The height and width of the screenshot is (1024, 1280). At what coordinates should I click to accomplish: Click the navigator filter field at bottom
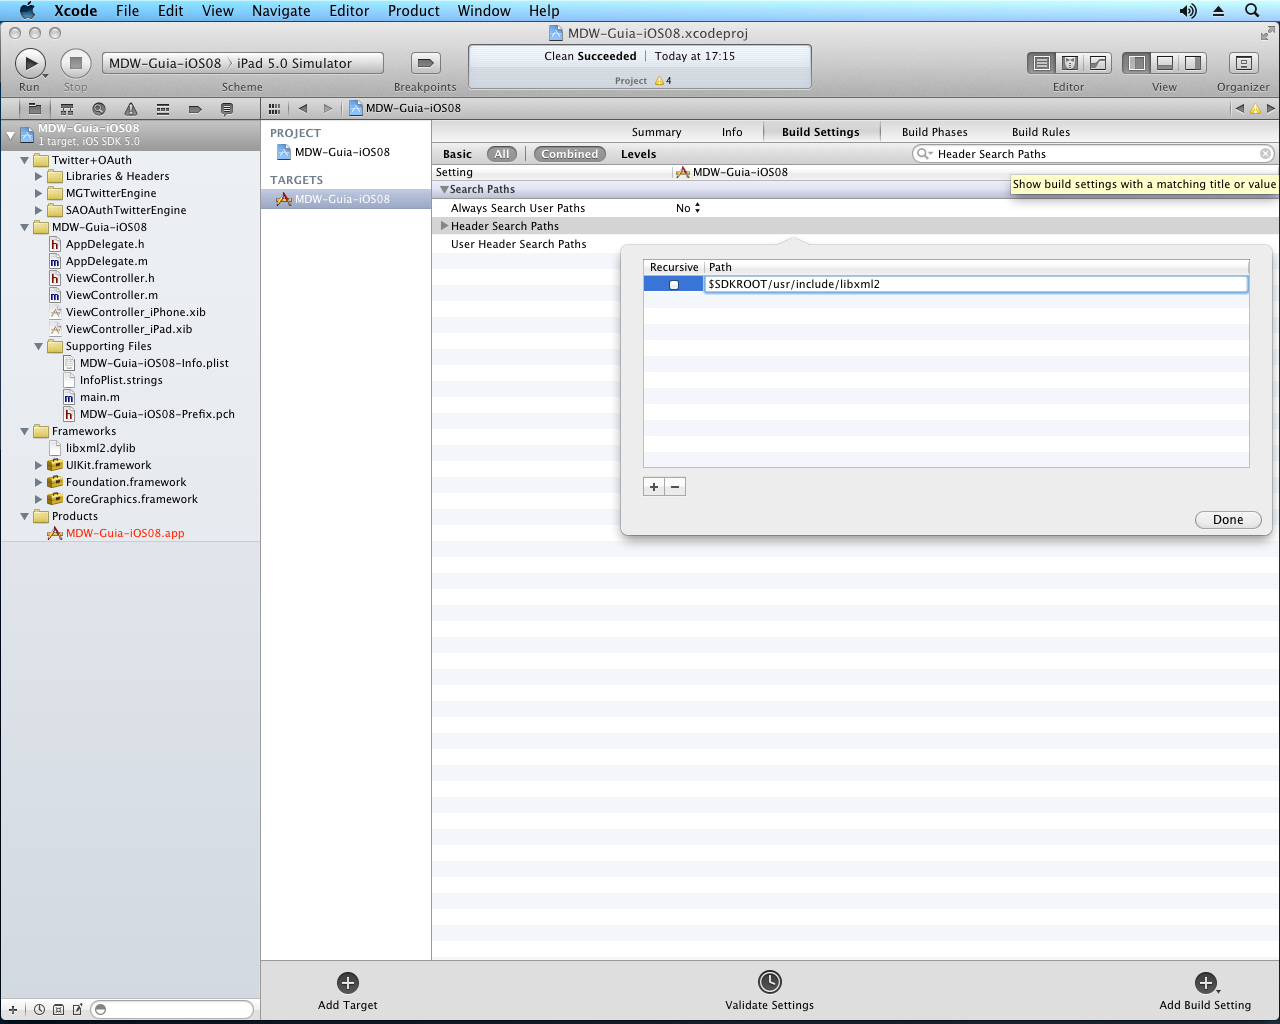172,1010
